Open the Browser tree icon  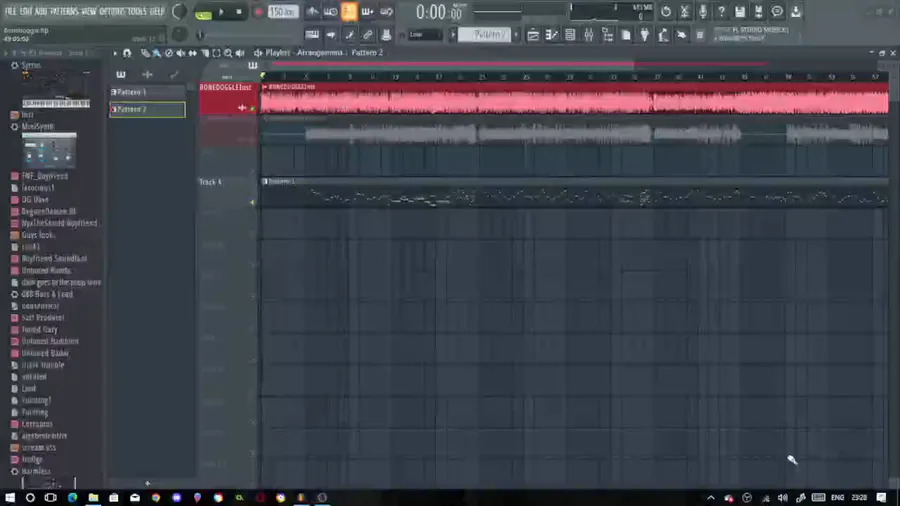[x=607, y=35]
